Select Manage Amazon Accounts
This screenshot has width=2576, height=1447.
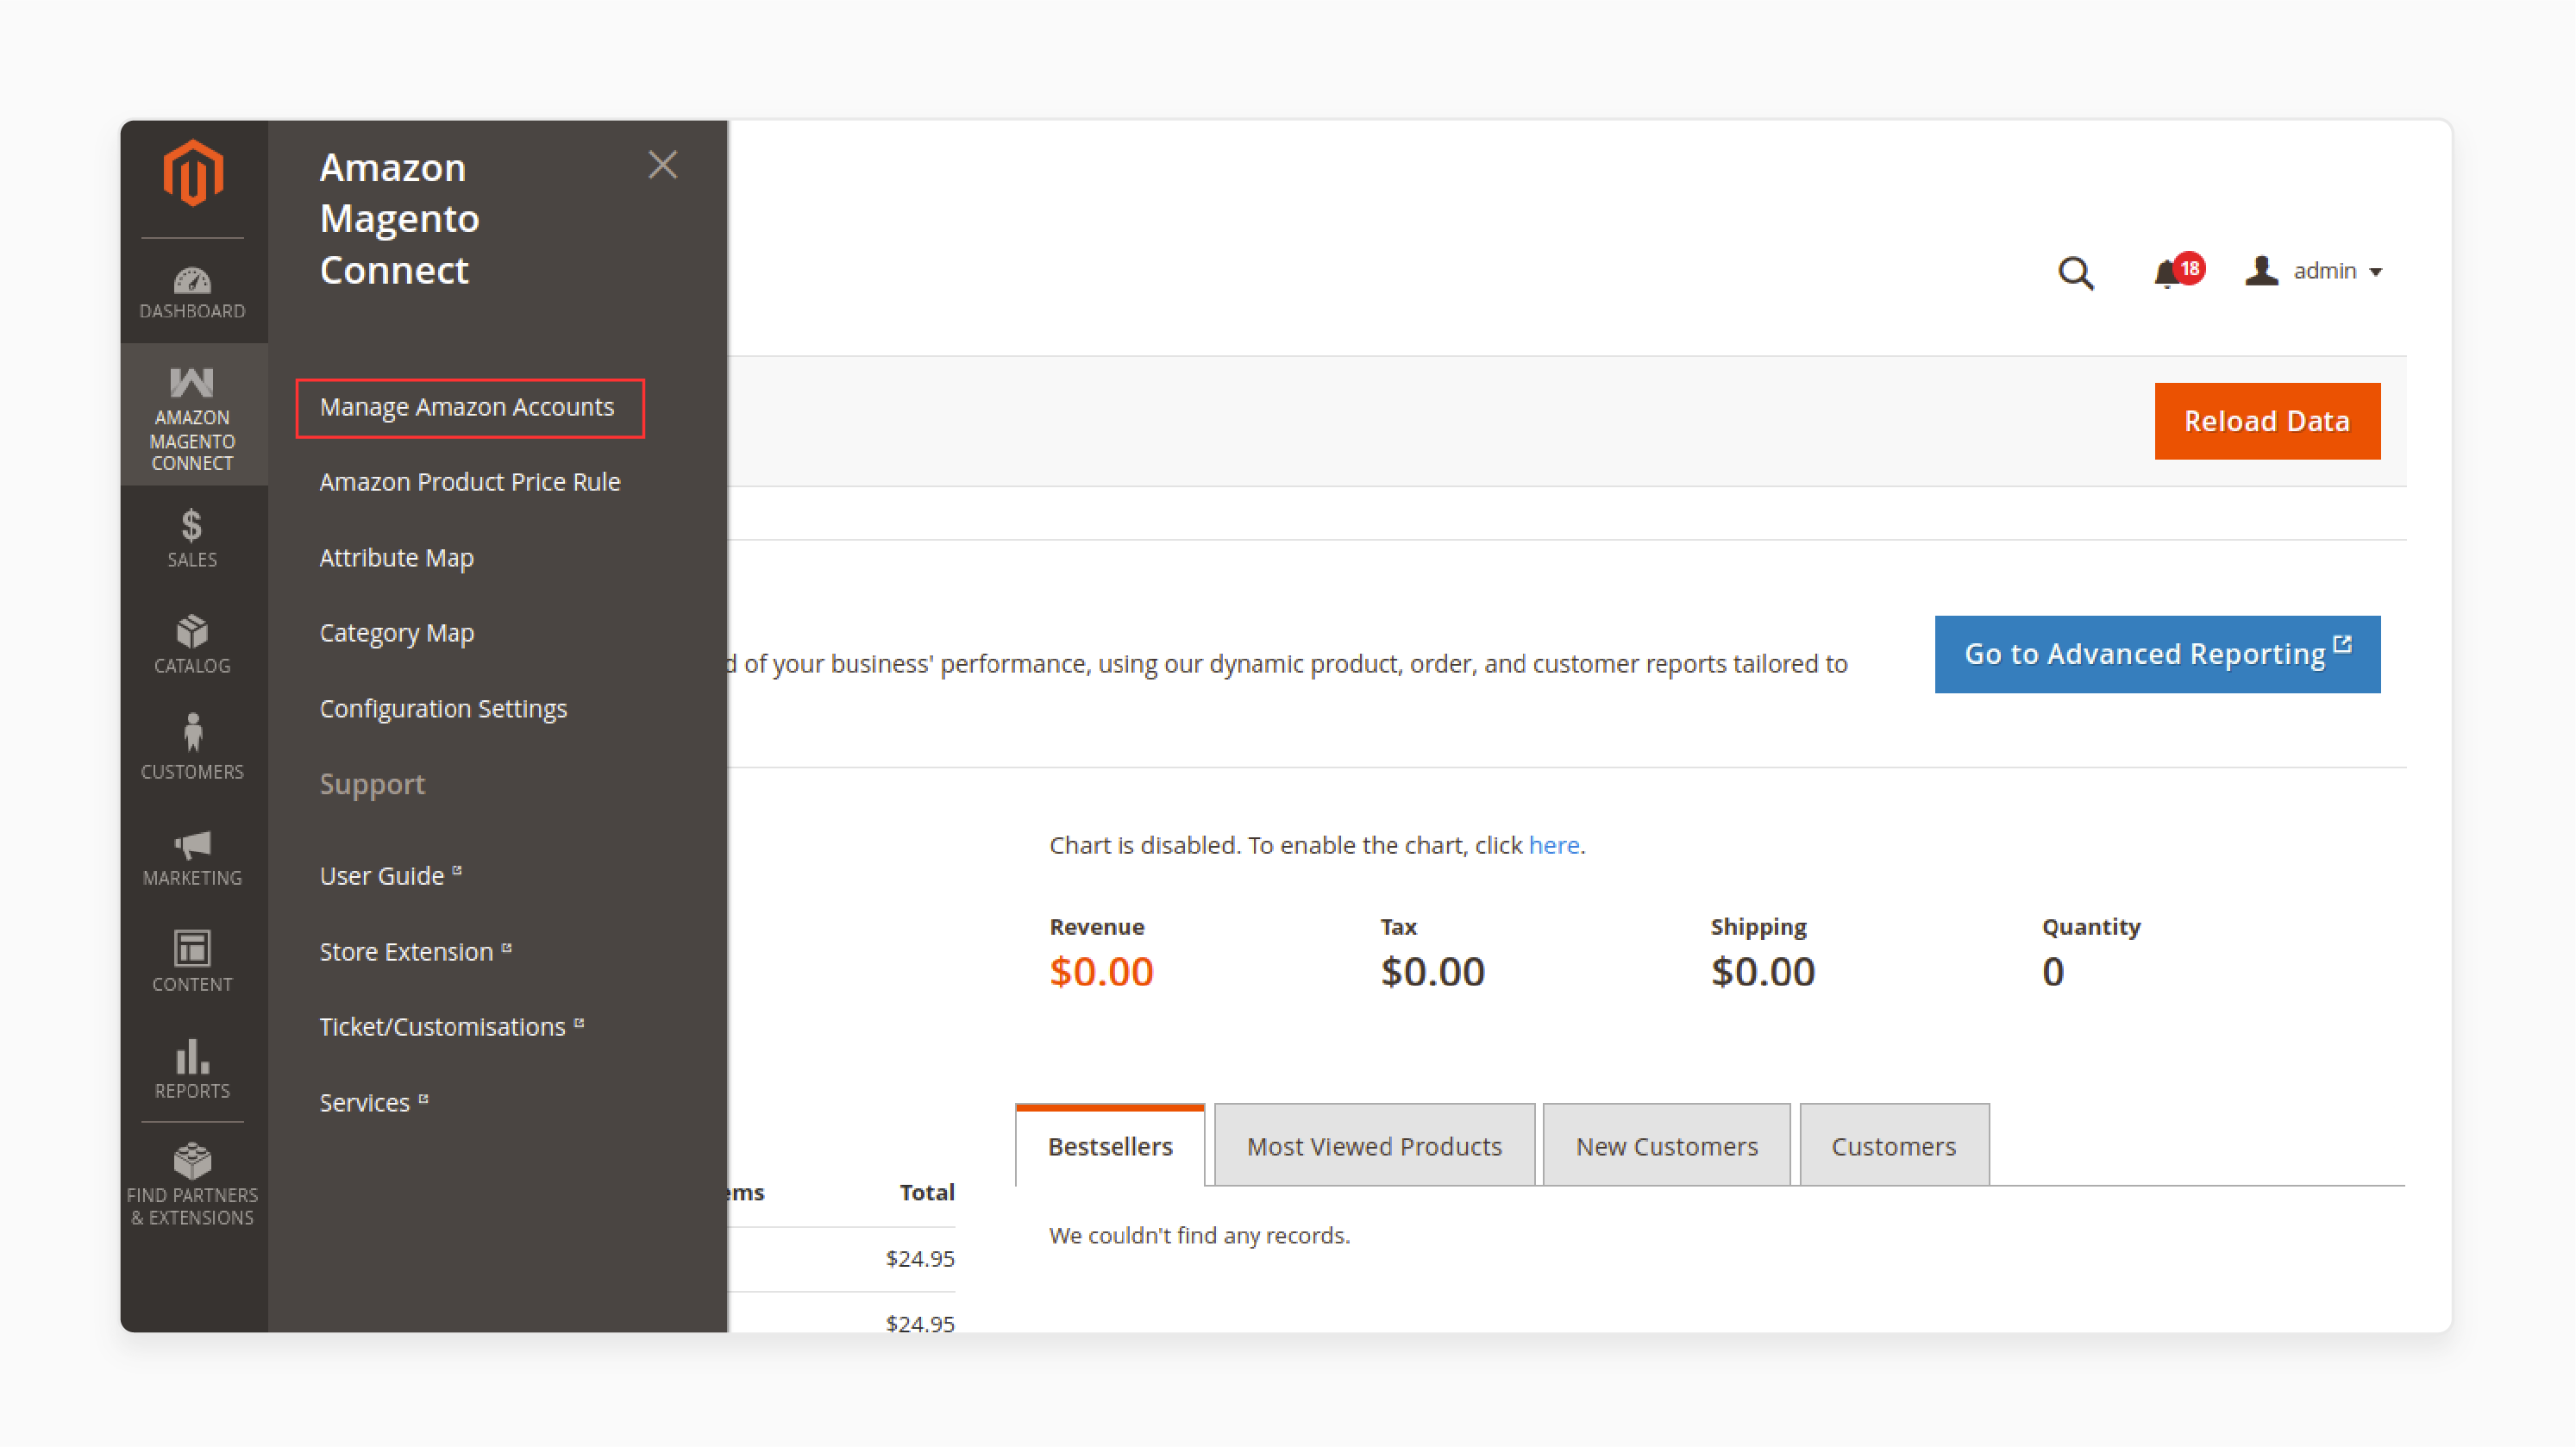pos(467,407)
